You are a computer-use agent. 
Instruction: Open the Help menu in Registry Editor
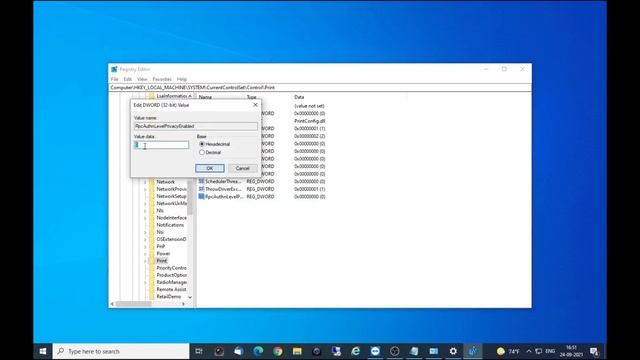(x=182, y=79)
